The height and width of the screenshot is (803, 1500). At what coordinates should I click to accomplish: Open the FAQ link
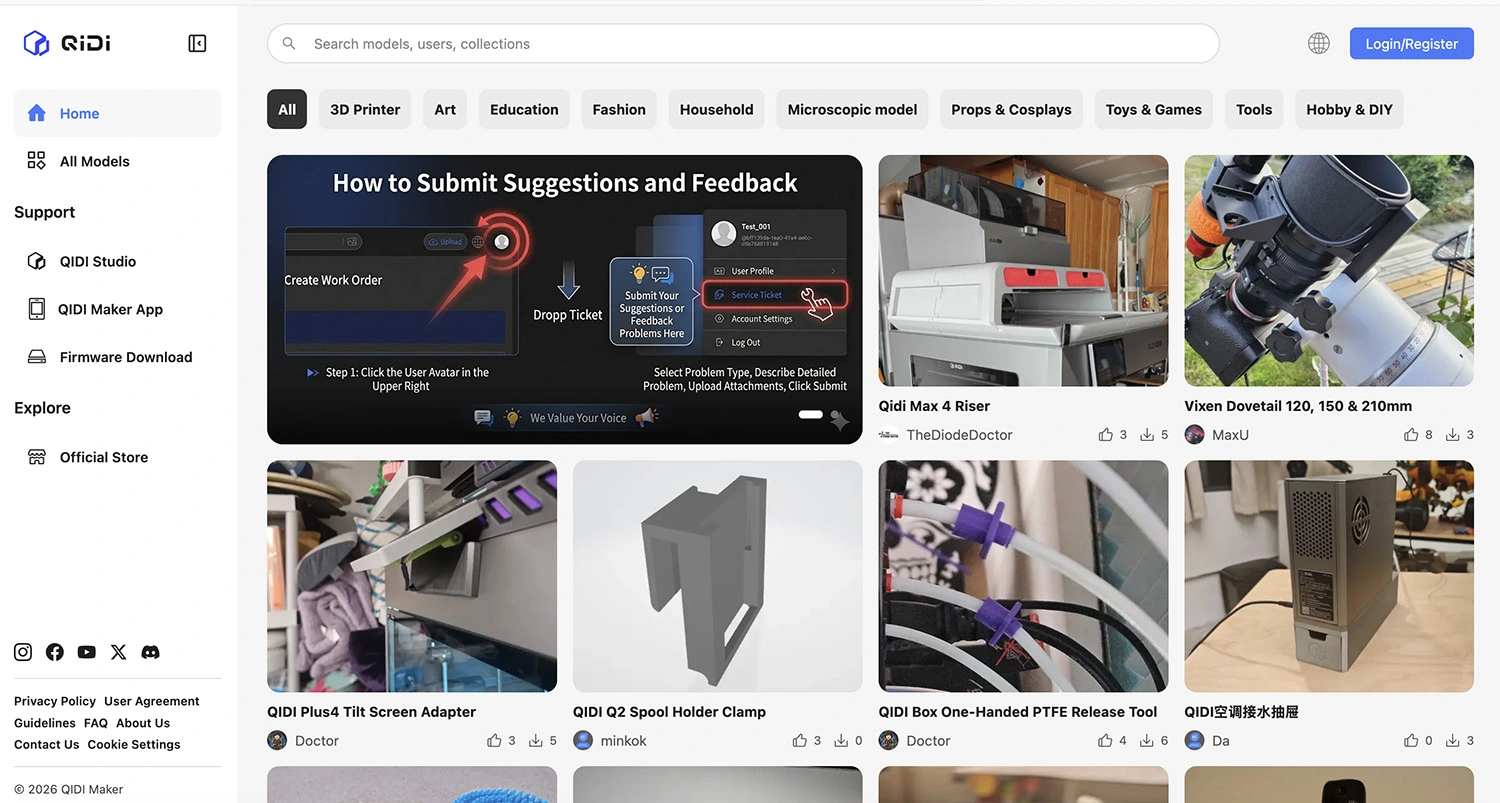click(x=96, y=723)
